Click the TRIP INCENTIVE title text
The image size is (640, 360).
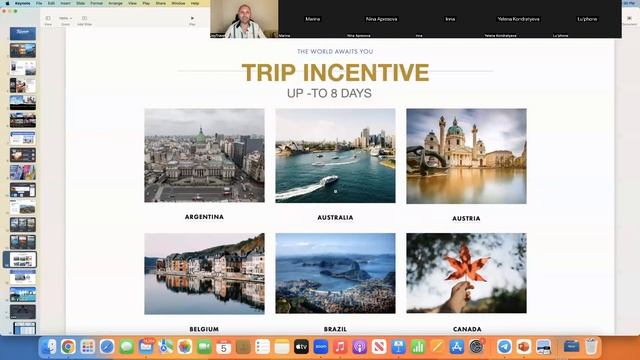coord(335,72)
